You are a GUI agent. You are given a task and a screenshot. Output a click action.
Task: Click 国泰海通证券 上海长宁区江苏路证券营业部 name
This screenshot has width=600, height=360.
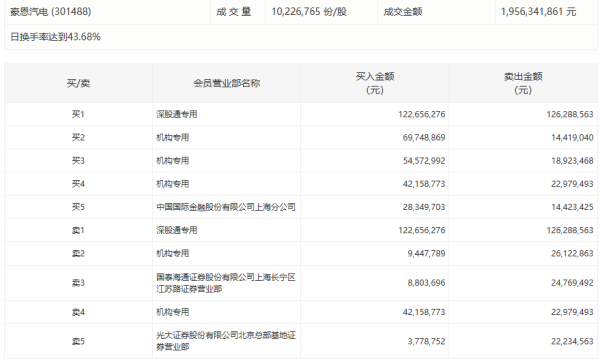[x=226, y=283]
